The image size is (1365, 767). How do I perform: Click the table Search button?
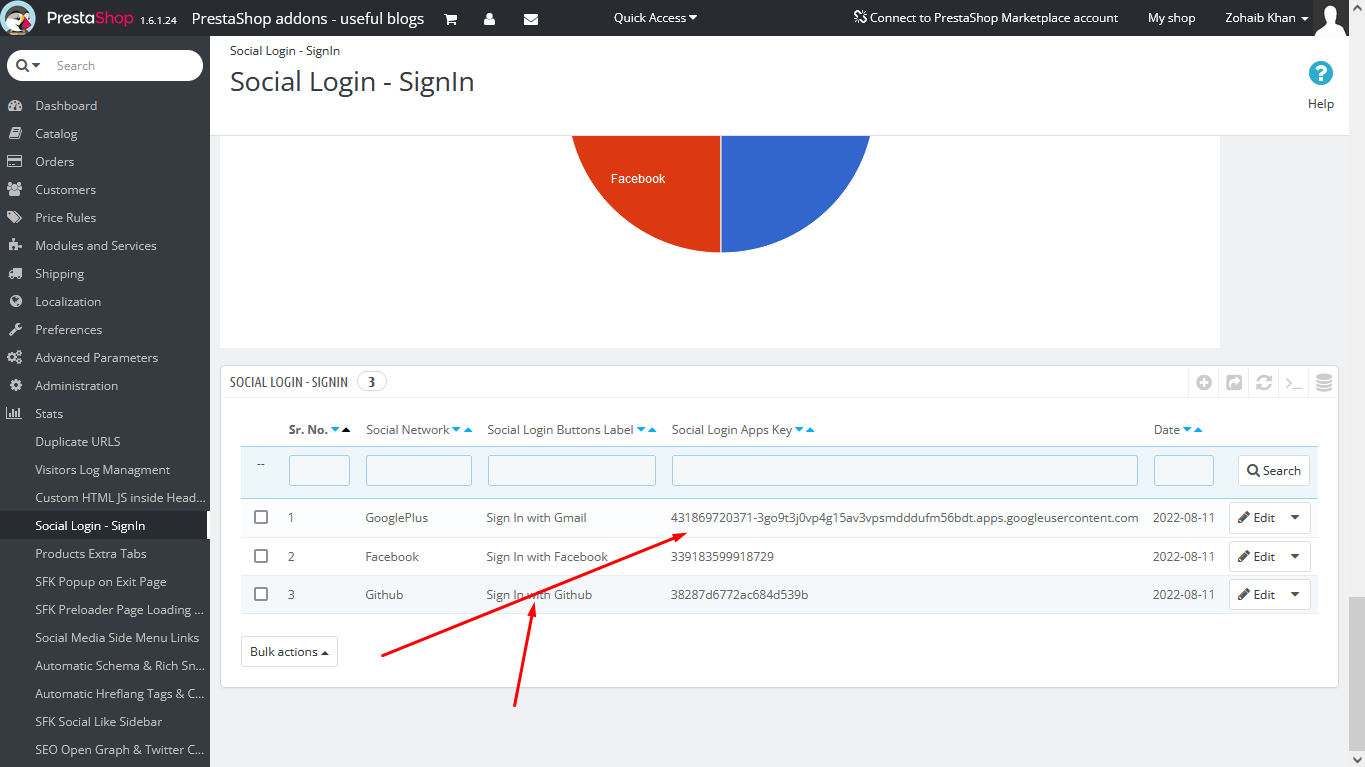(1274, 471)
